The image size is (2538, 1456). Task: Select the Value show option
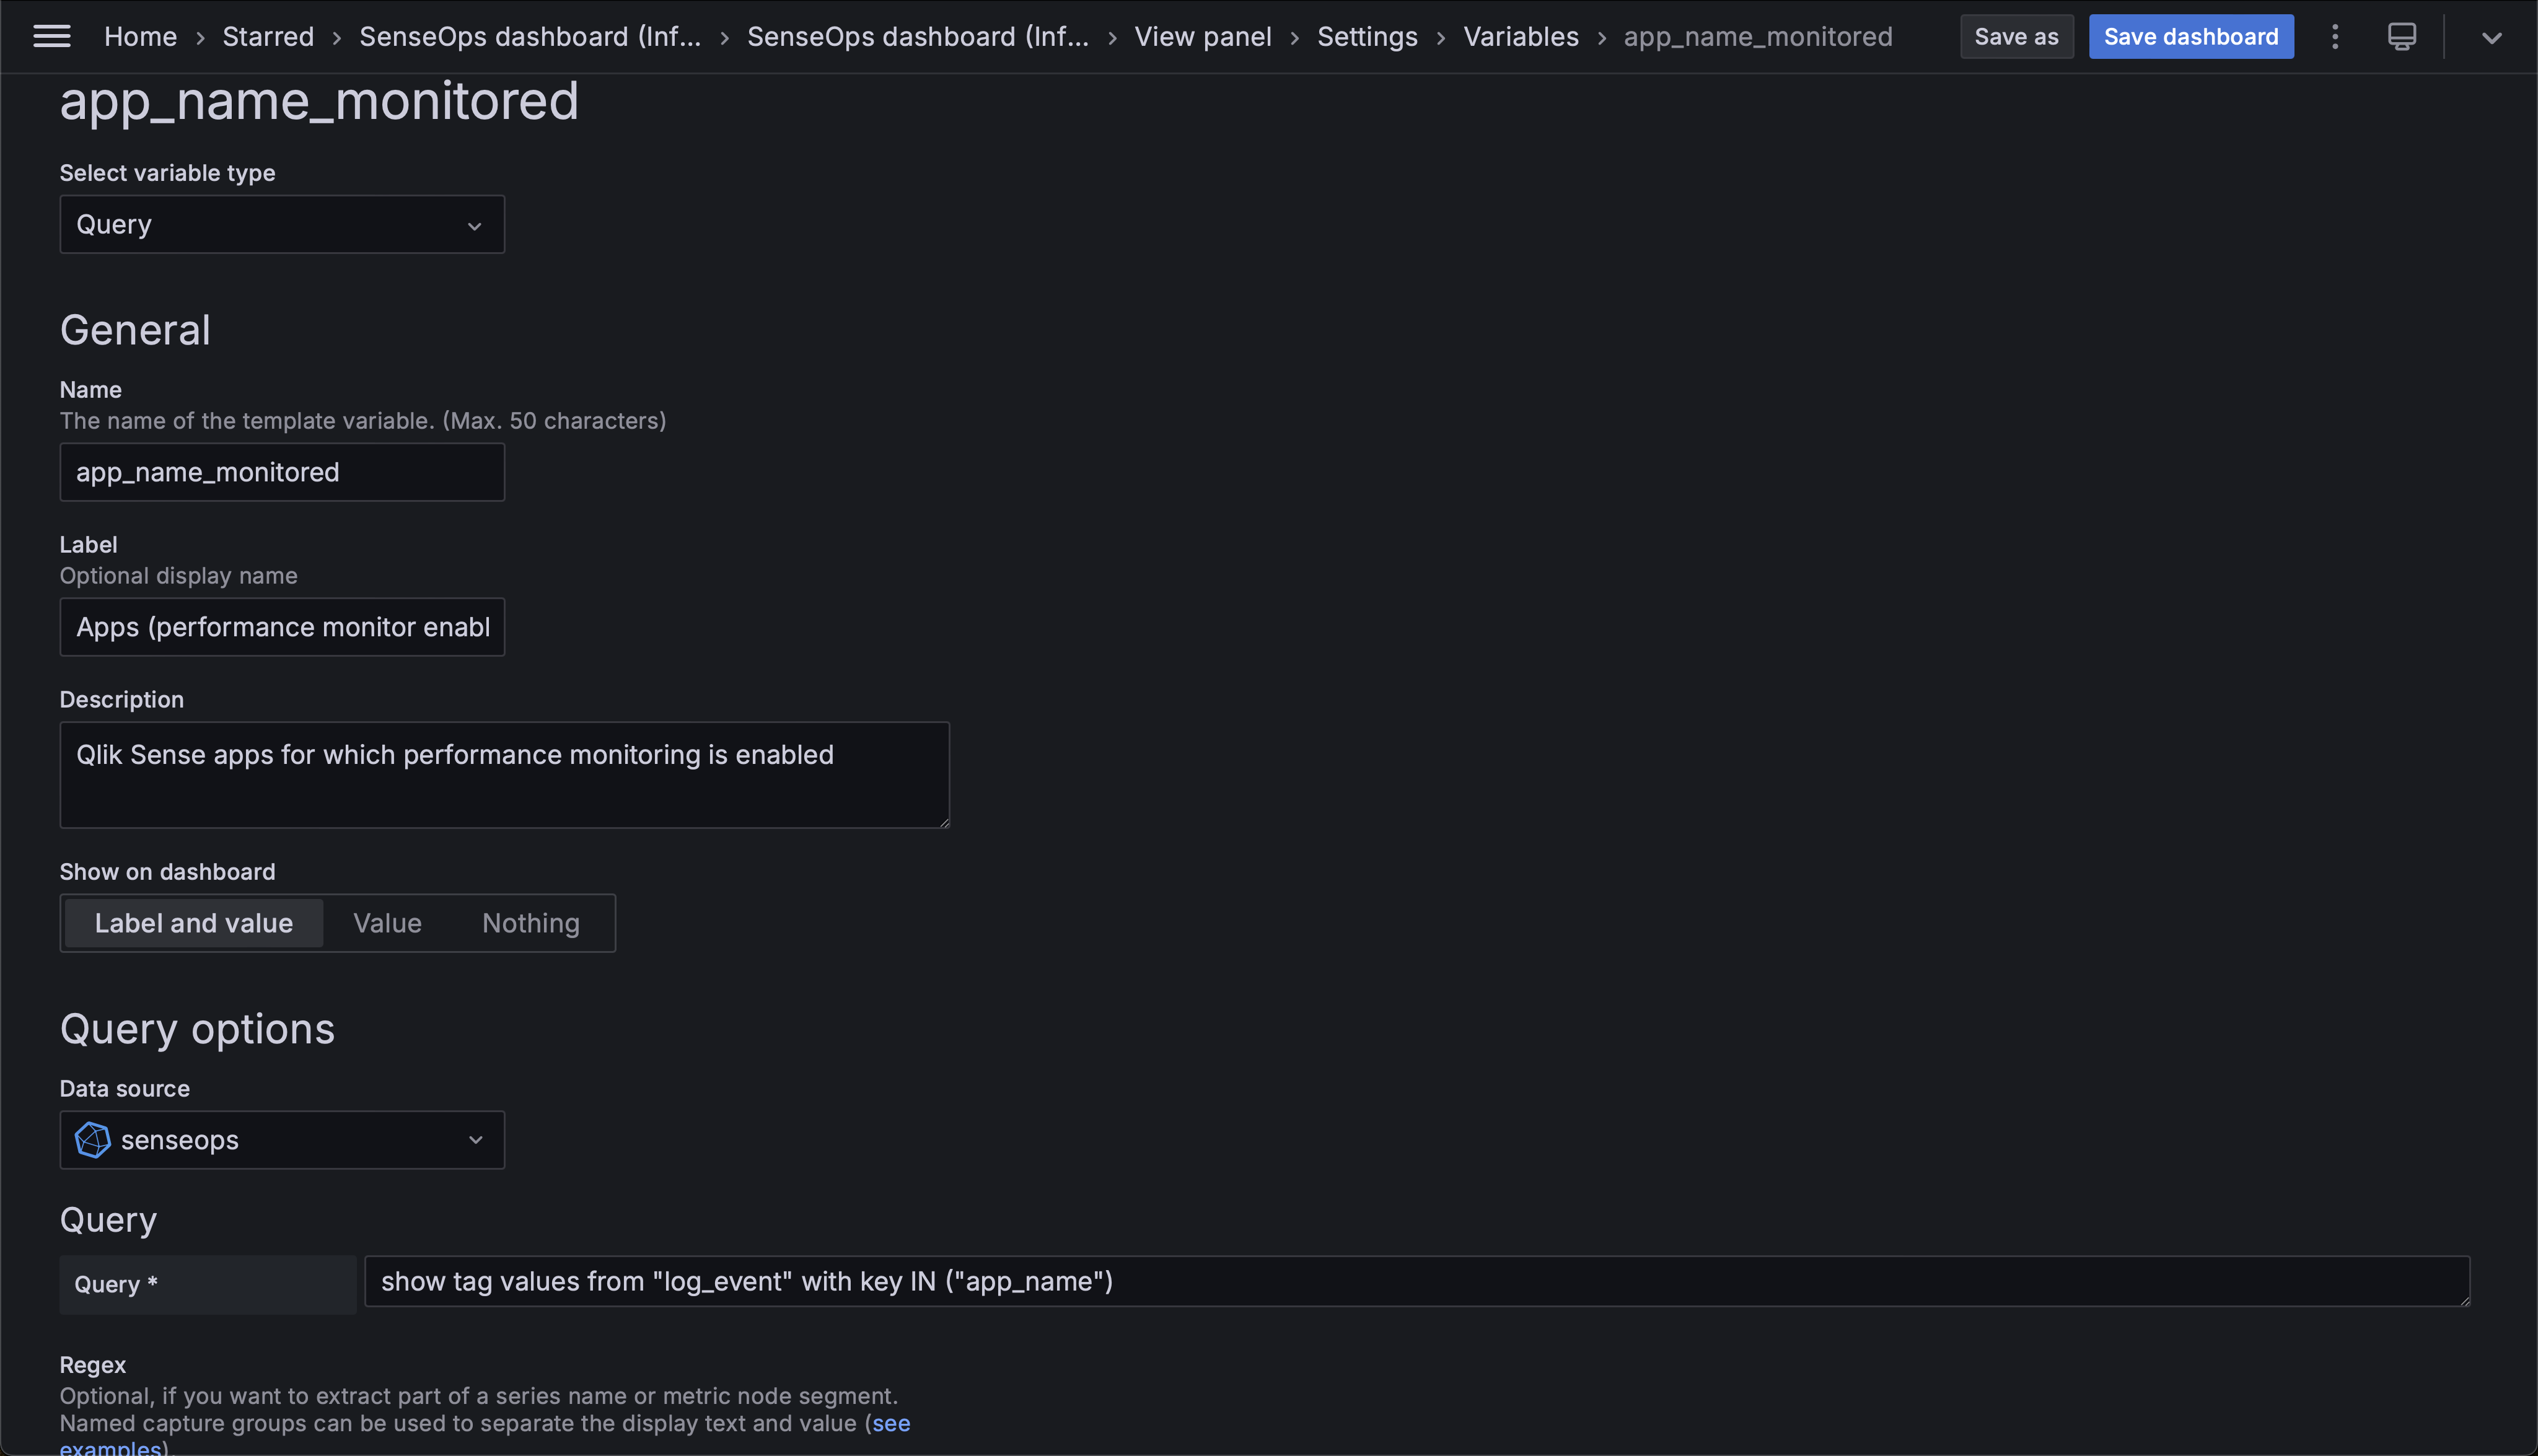[387, 922]
